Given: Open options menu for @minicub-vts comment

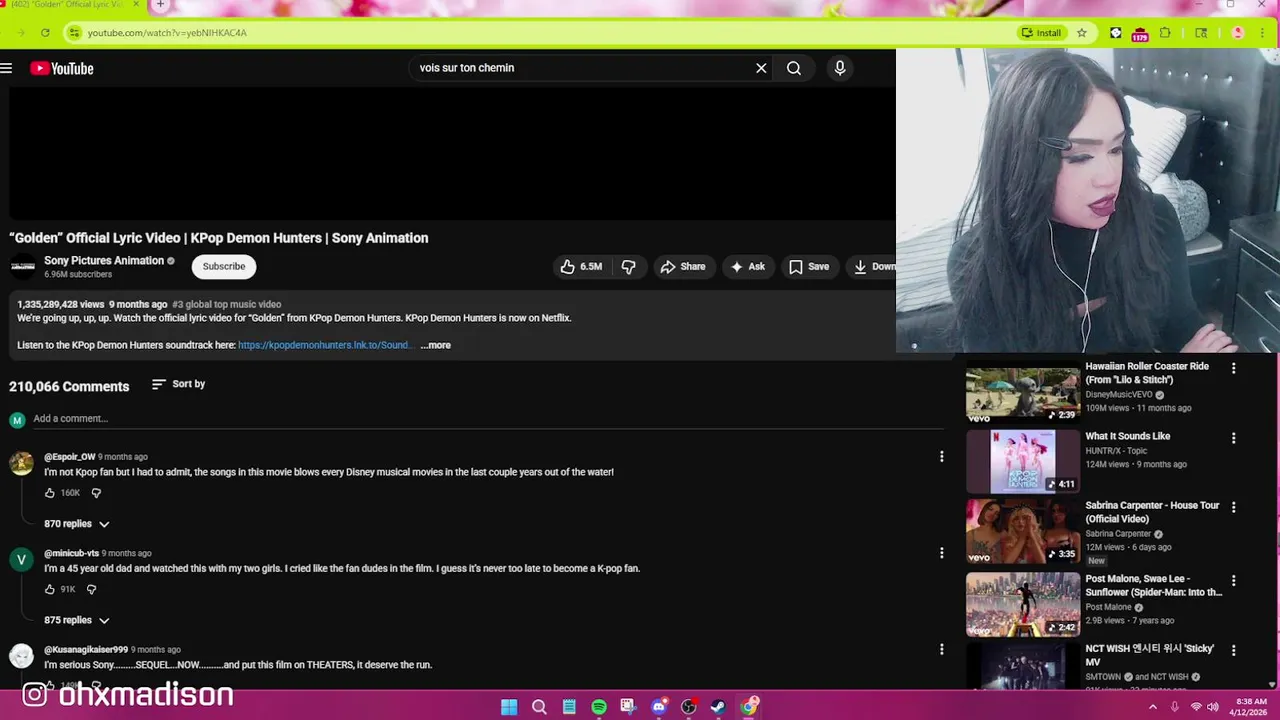Looking at the screenshot, I should click(941, 553).
